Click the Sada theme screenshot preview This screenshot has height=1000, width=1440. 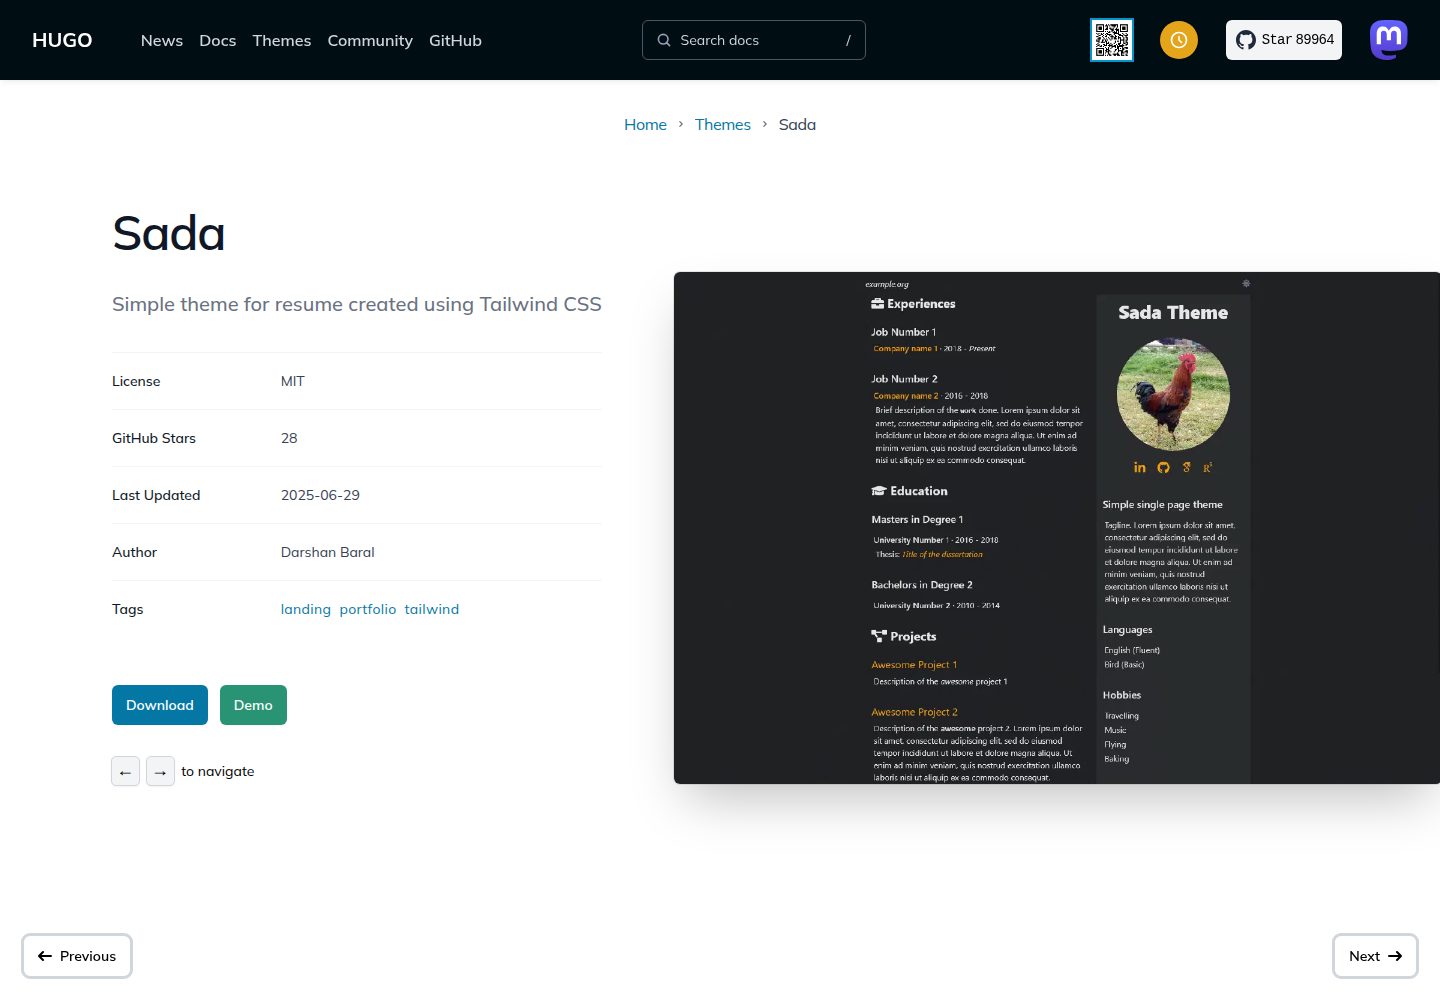click(1057, 528)
